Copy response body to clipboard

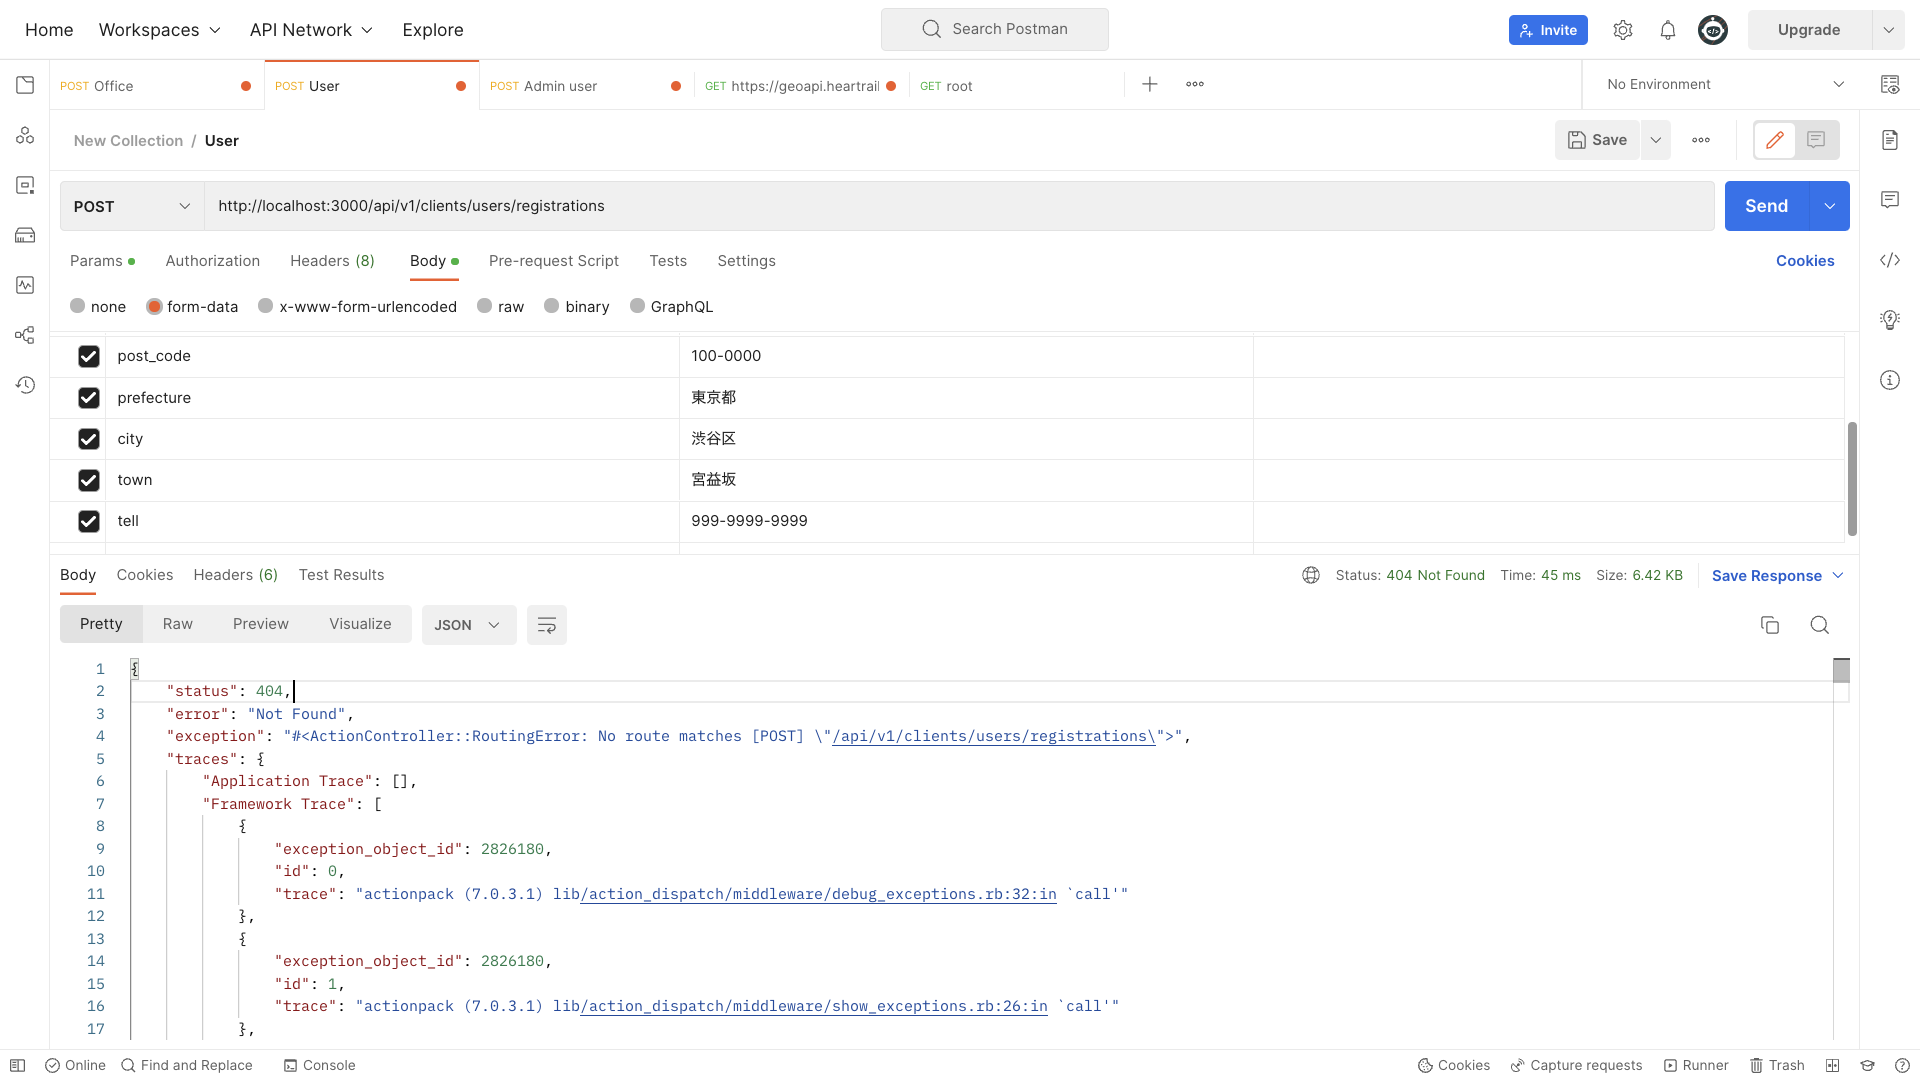[x=1769, y=625]
